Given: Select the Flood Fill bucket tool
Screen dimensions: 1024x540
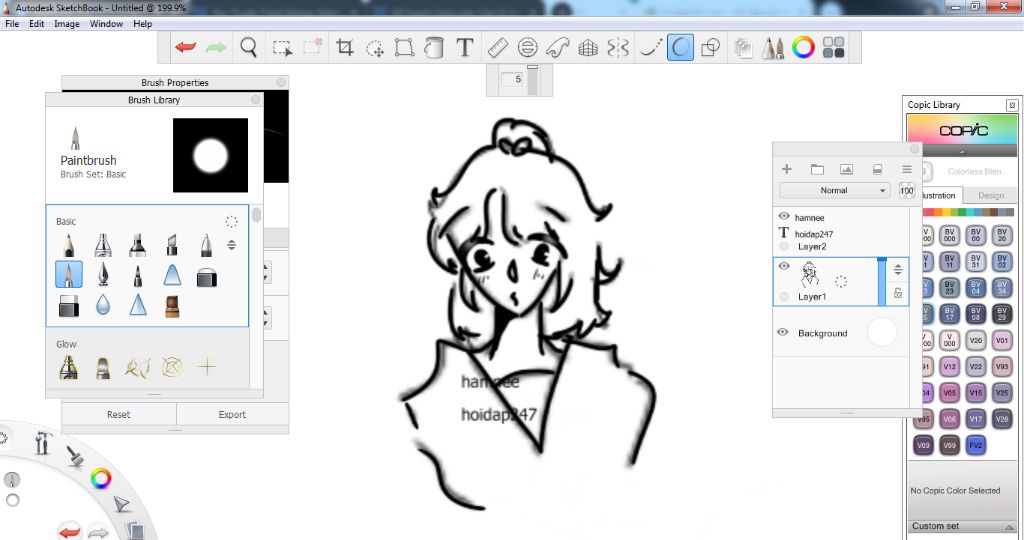Looking at the screenshot, I should (434, 47).
